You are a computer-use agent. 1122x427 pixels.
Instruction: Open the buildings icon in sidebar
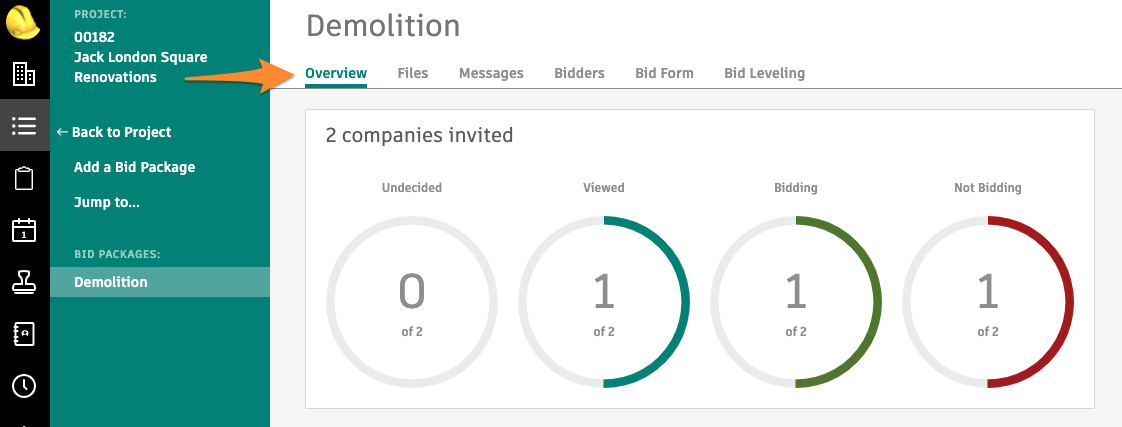24,74
